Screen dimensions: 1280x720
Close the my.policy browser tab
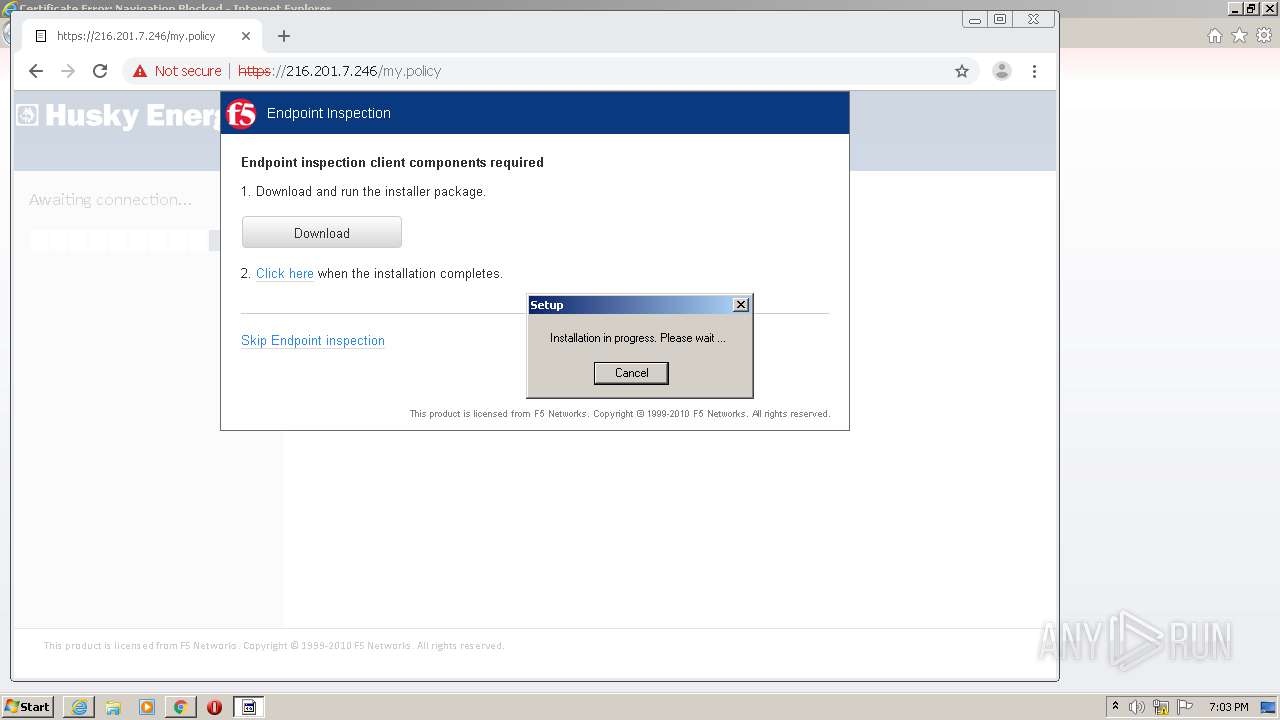pyautogui.click(x=246, y=36)
